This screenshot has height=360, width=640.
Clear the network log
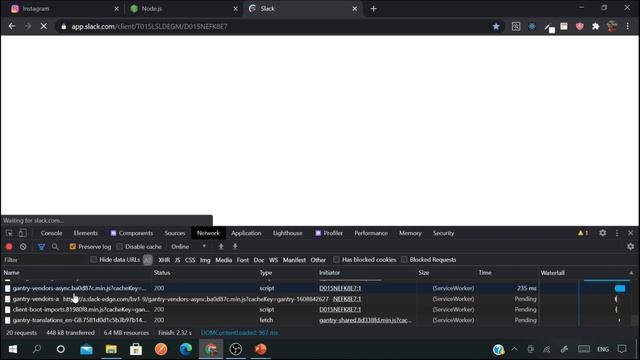[x=23, y=247]
